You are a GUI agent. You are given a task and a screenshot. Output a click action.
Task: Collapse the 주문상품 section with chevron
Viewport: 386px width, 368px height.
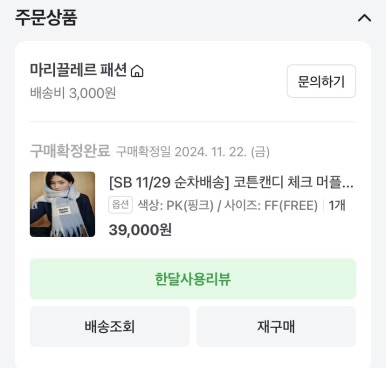pos(364,18)
